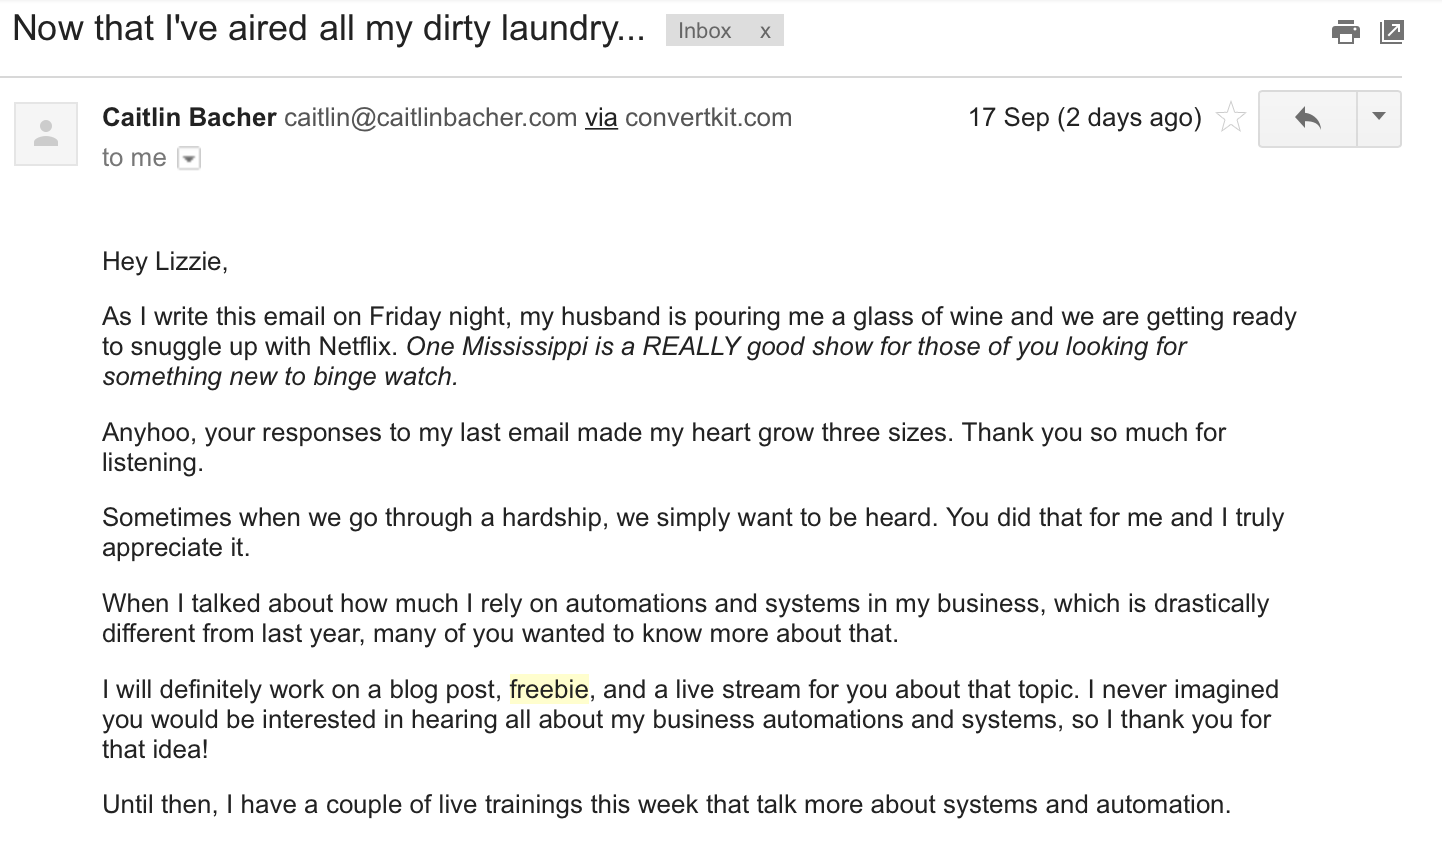This screenshot has height=848, width=1442.
Task: Click the email subject line title
Action: click(x=329, y=28)
